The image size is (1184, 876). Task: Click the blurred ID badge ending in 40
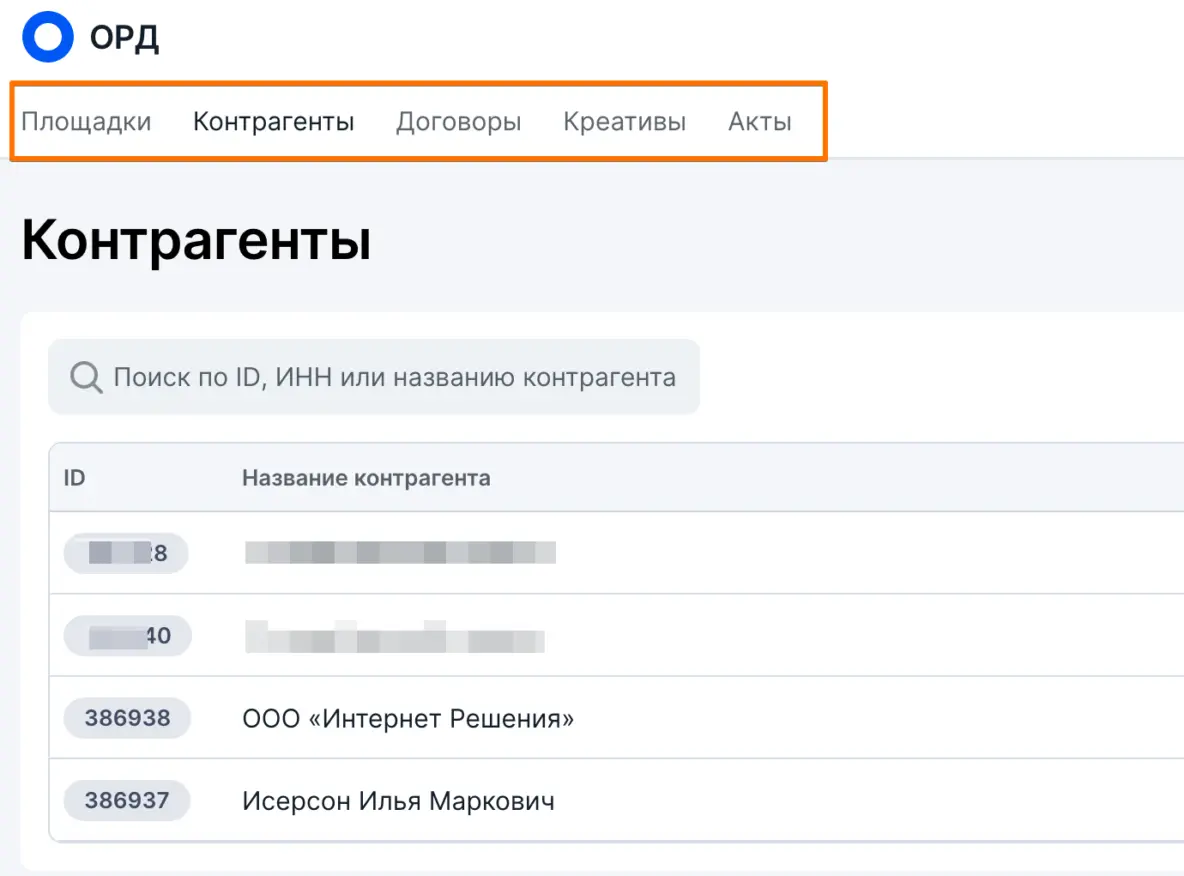pos(127,635)
